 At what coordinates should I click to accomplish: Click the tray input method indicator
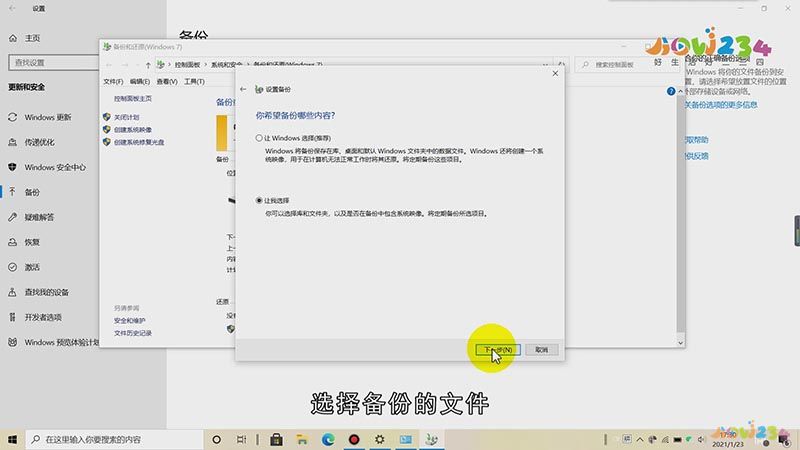coord(627,439)
